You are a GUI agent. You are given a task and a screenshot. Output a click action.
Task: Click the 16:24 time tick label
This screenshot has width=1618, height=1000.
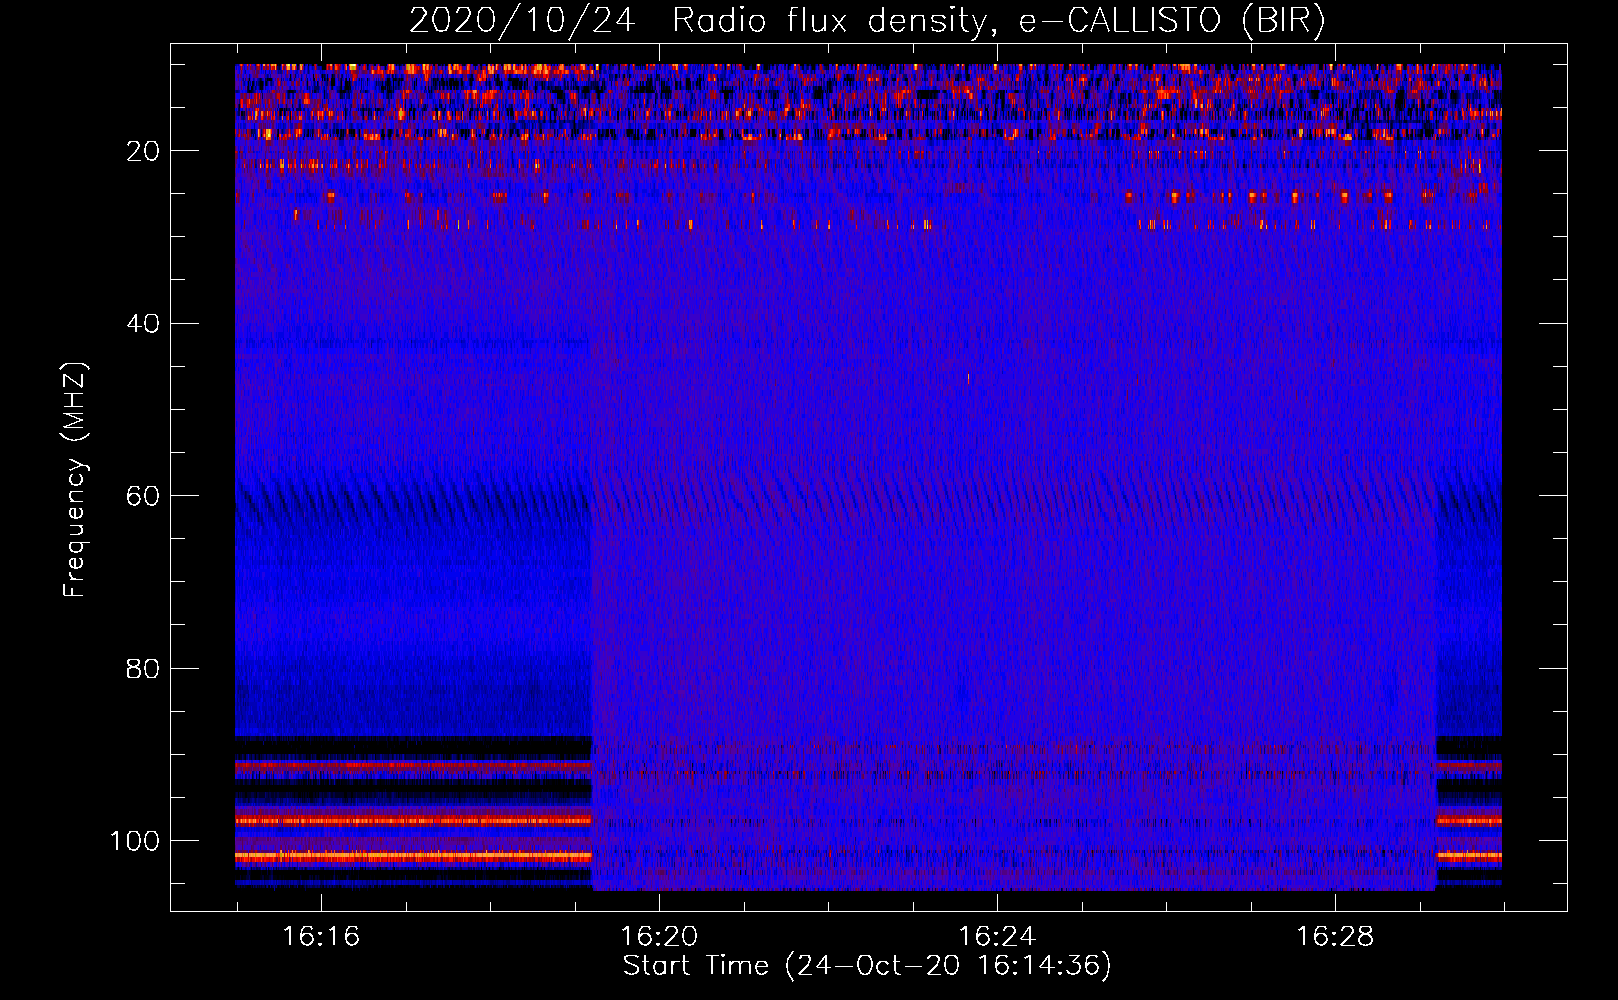pyautogui.click(x=997, y=937)
